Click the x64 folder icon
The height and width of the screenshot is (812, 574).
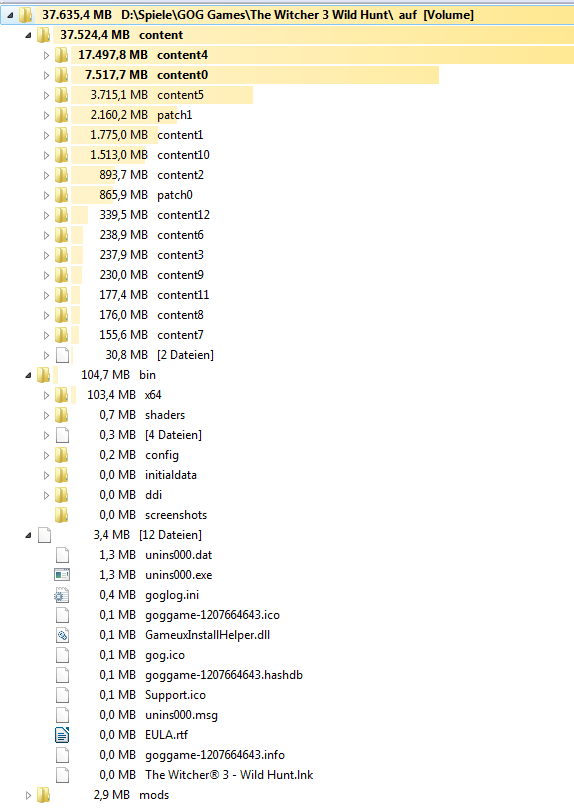click(62, 395)
